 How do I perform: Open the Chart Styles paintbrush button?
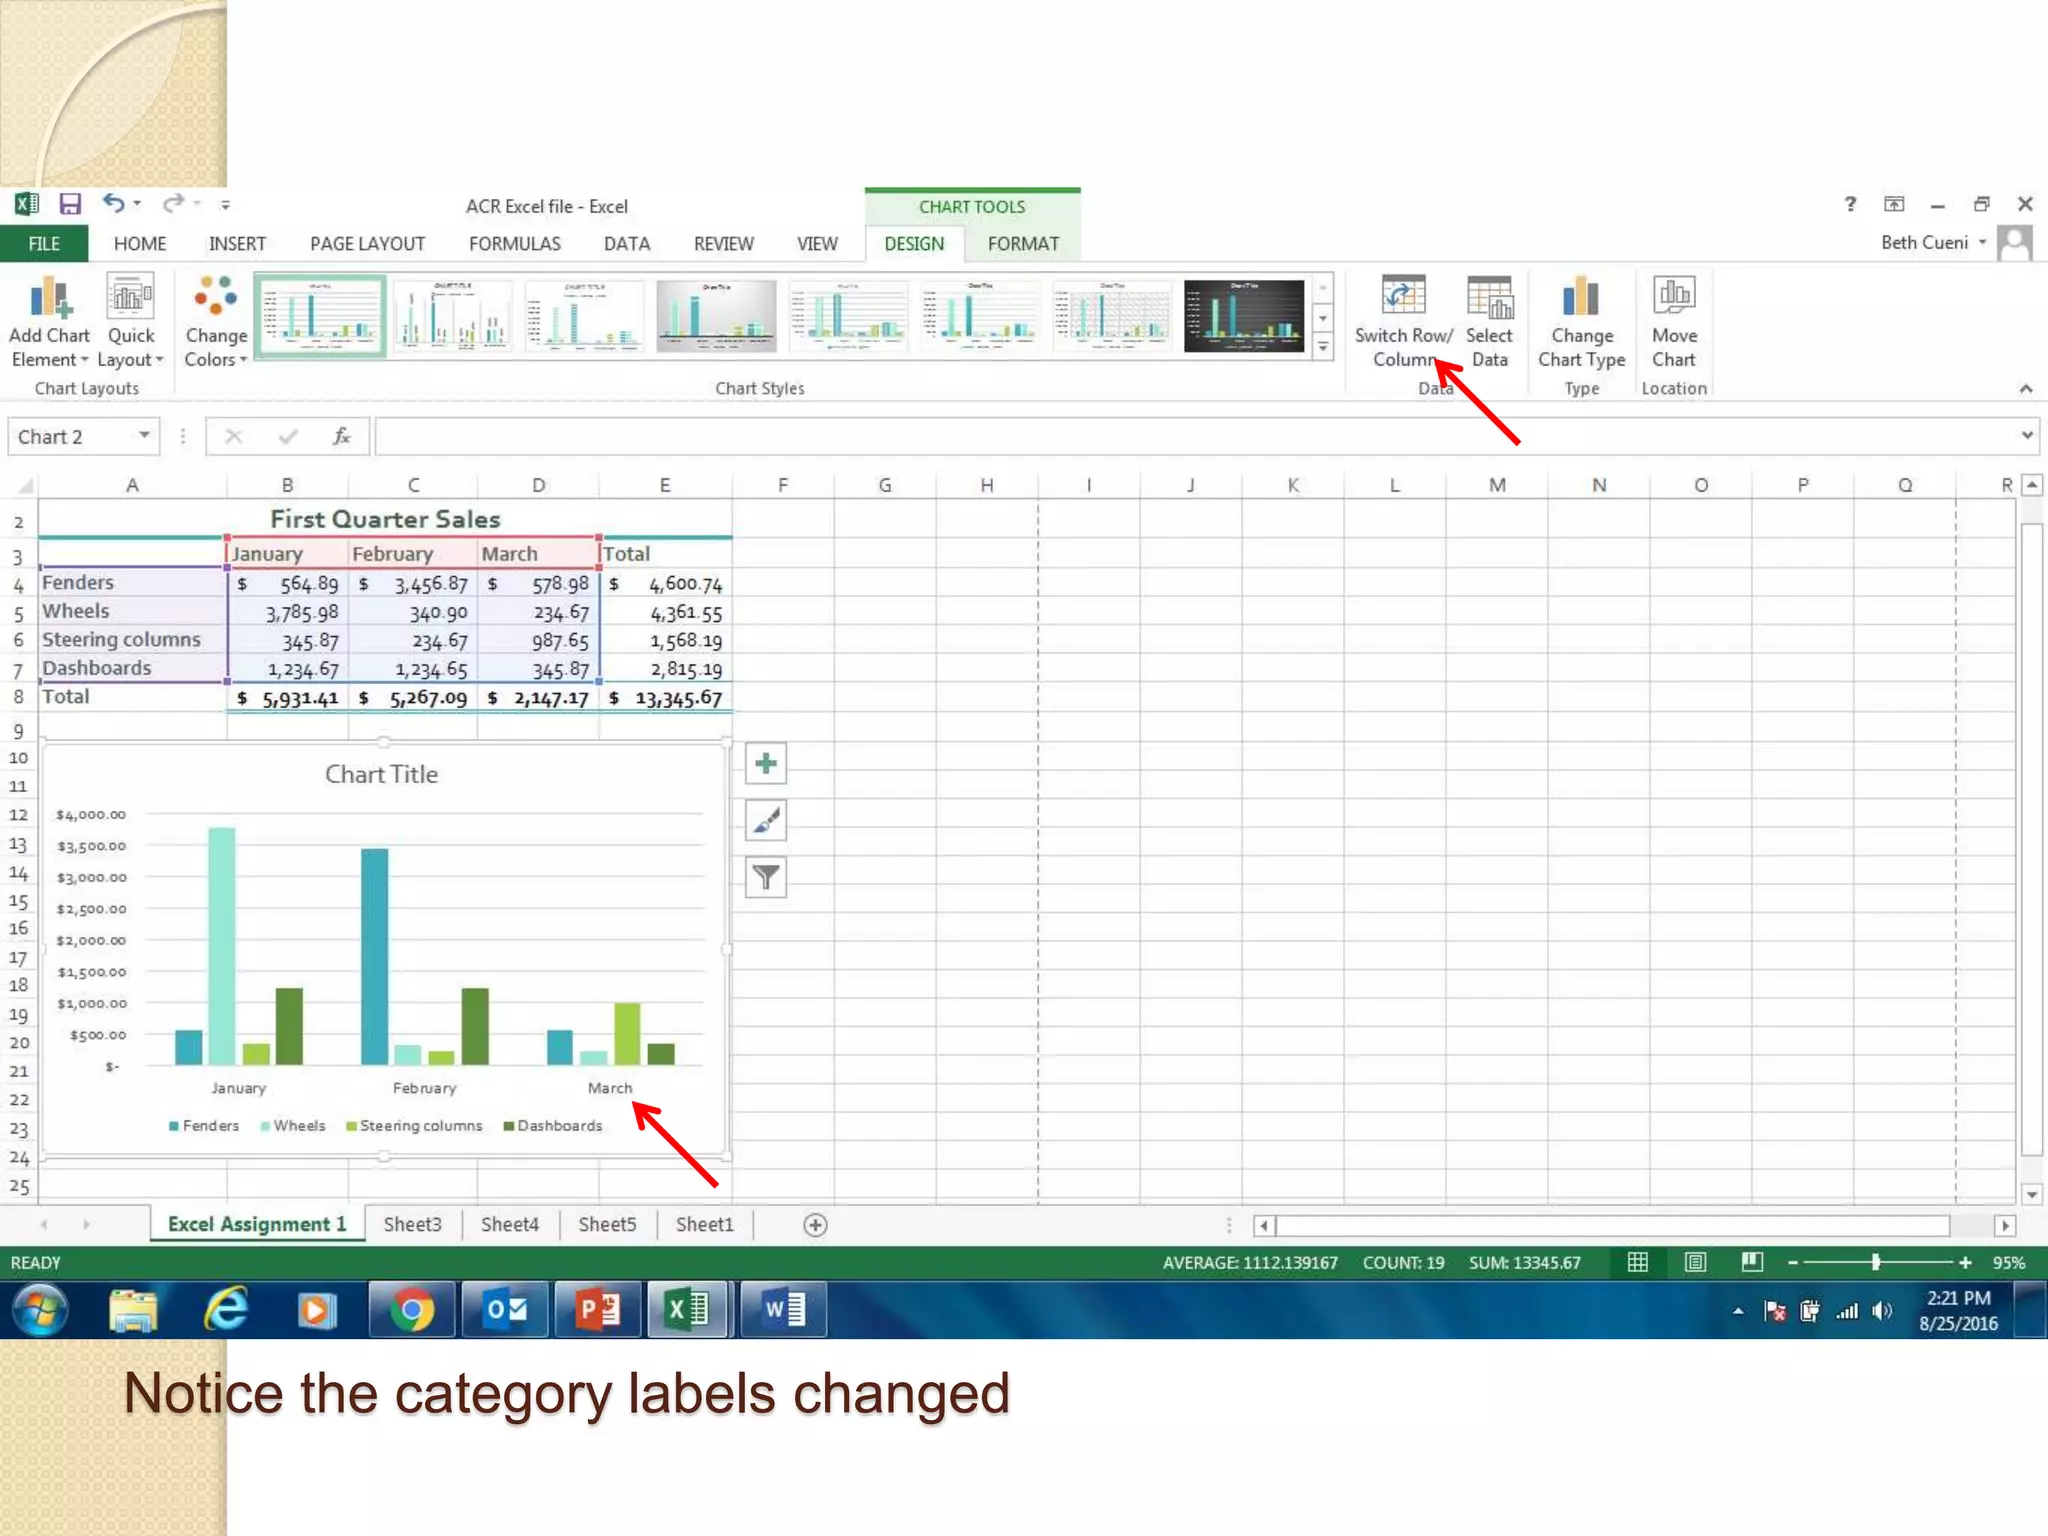[x=766, y=821]
